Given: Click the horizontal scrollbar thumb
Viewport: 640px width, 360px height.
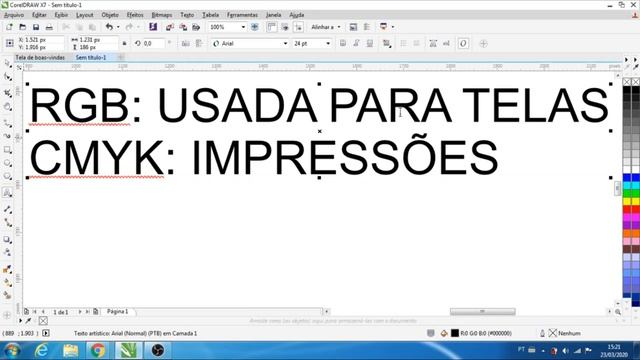Looking at the screenshot, I should (482, 311).
